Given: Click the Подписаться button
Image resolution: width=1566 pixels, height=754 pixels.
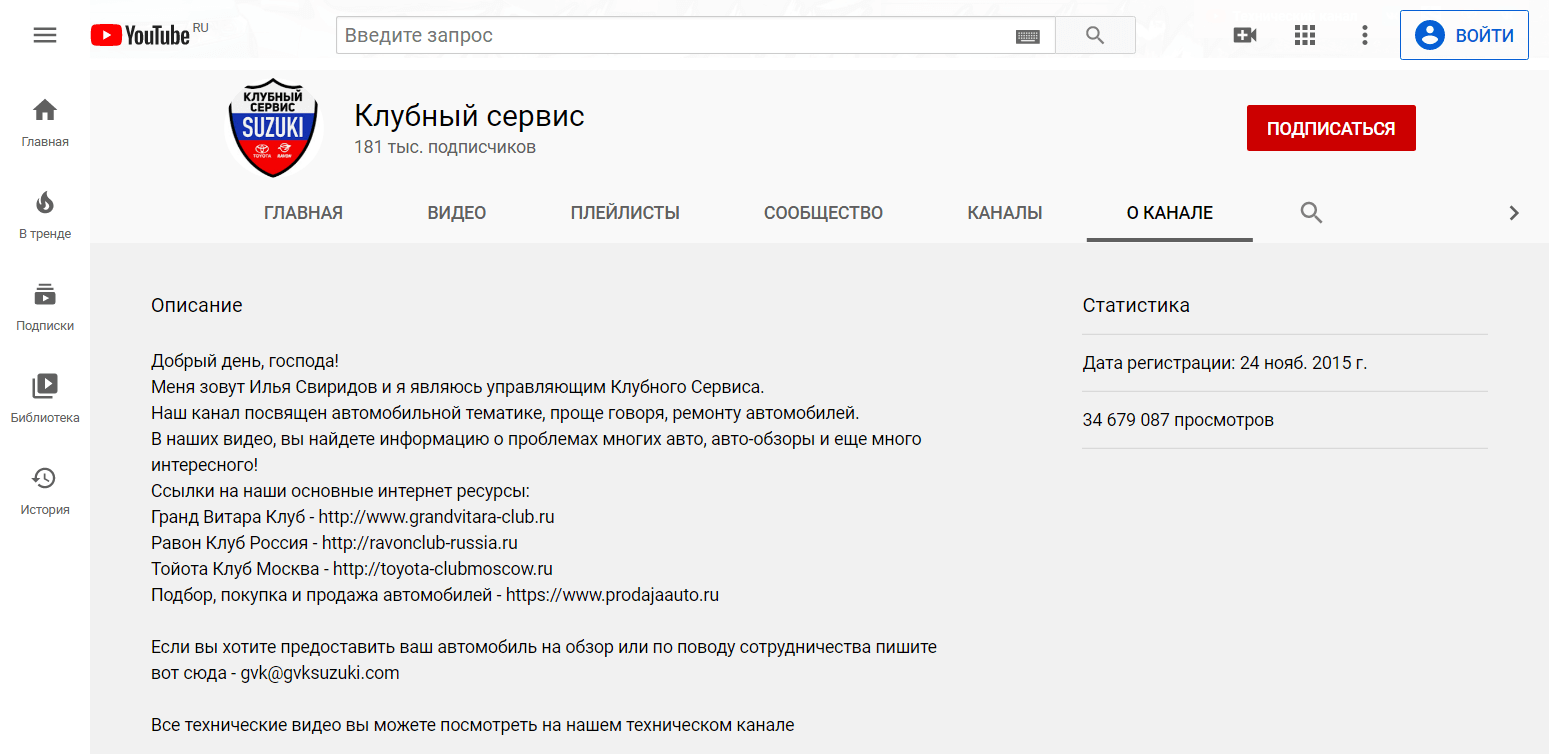Looking at the screenshot, I should click(1330, 128).
